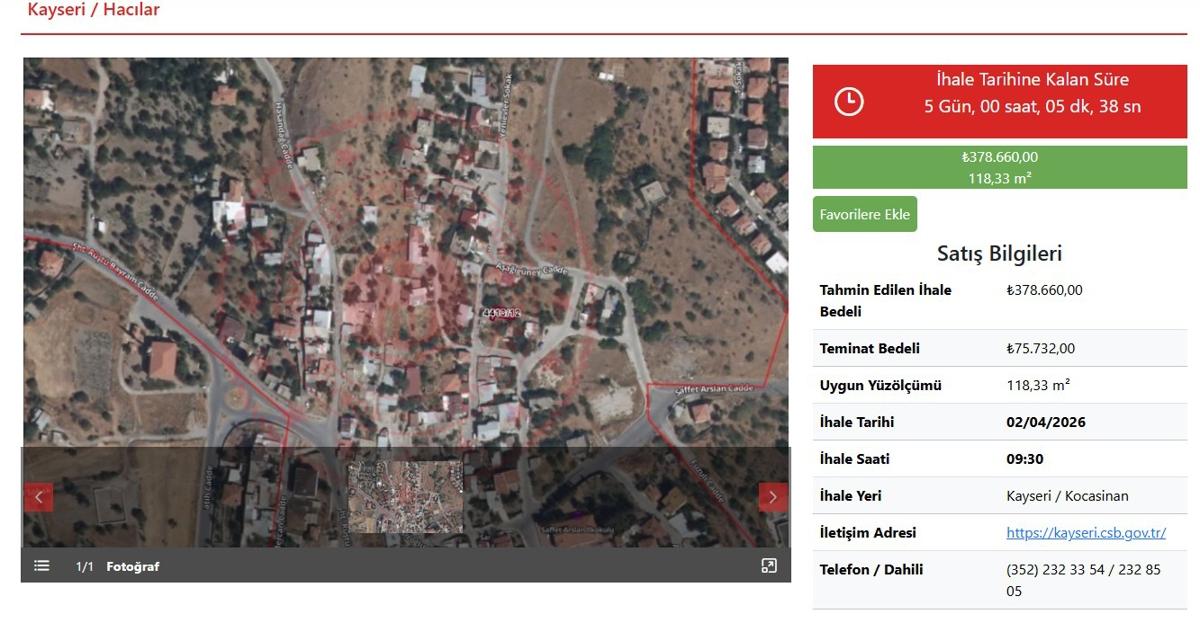The image size is (1200, 623).
Task: Click the 1/1 Fotoğraf caption
Action: click(117, 567)
